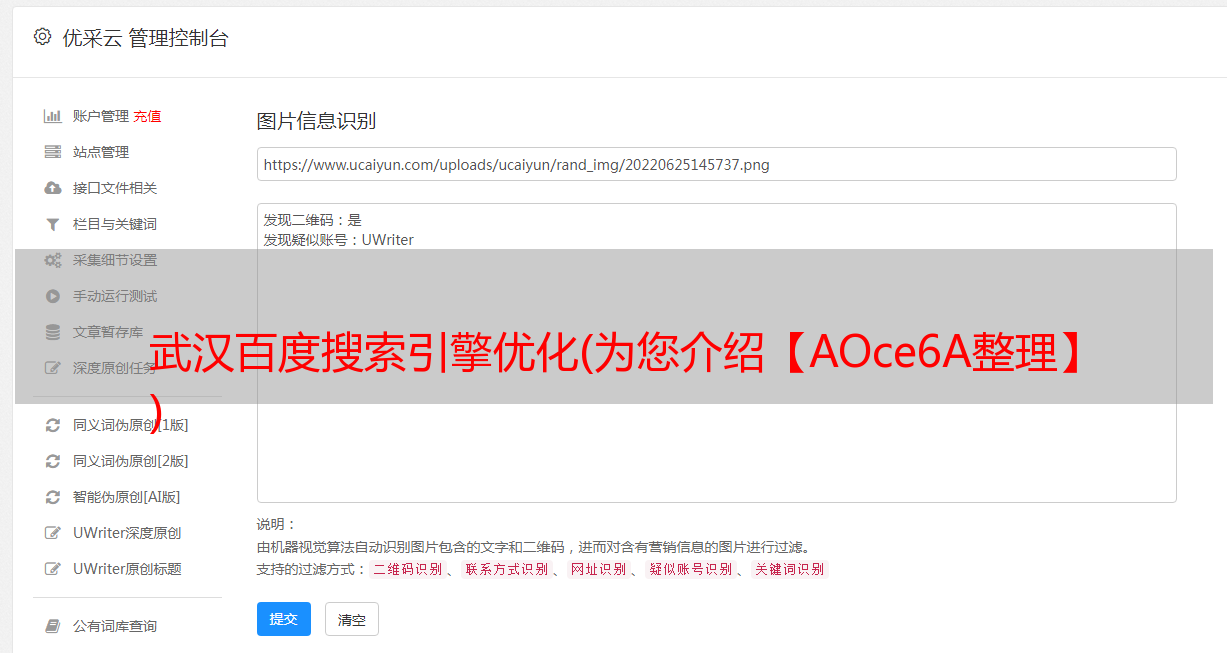Click the server icon for 站点管理
The width and height of the screenshot is (1227, 653).
point(53,152)
